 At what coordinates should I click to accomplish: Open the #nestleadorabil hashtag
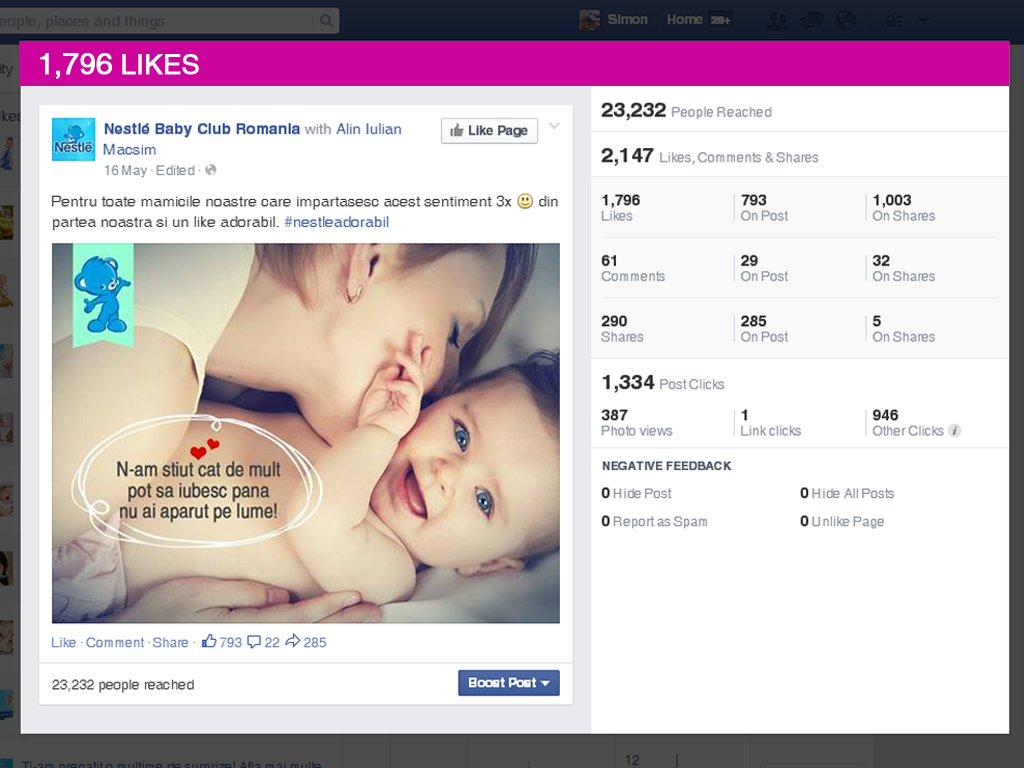(x=336, y=222)
